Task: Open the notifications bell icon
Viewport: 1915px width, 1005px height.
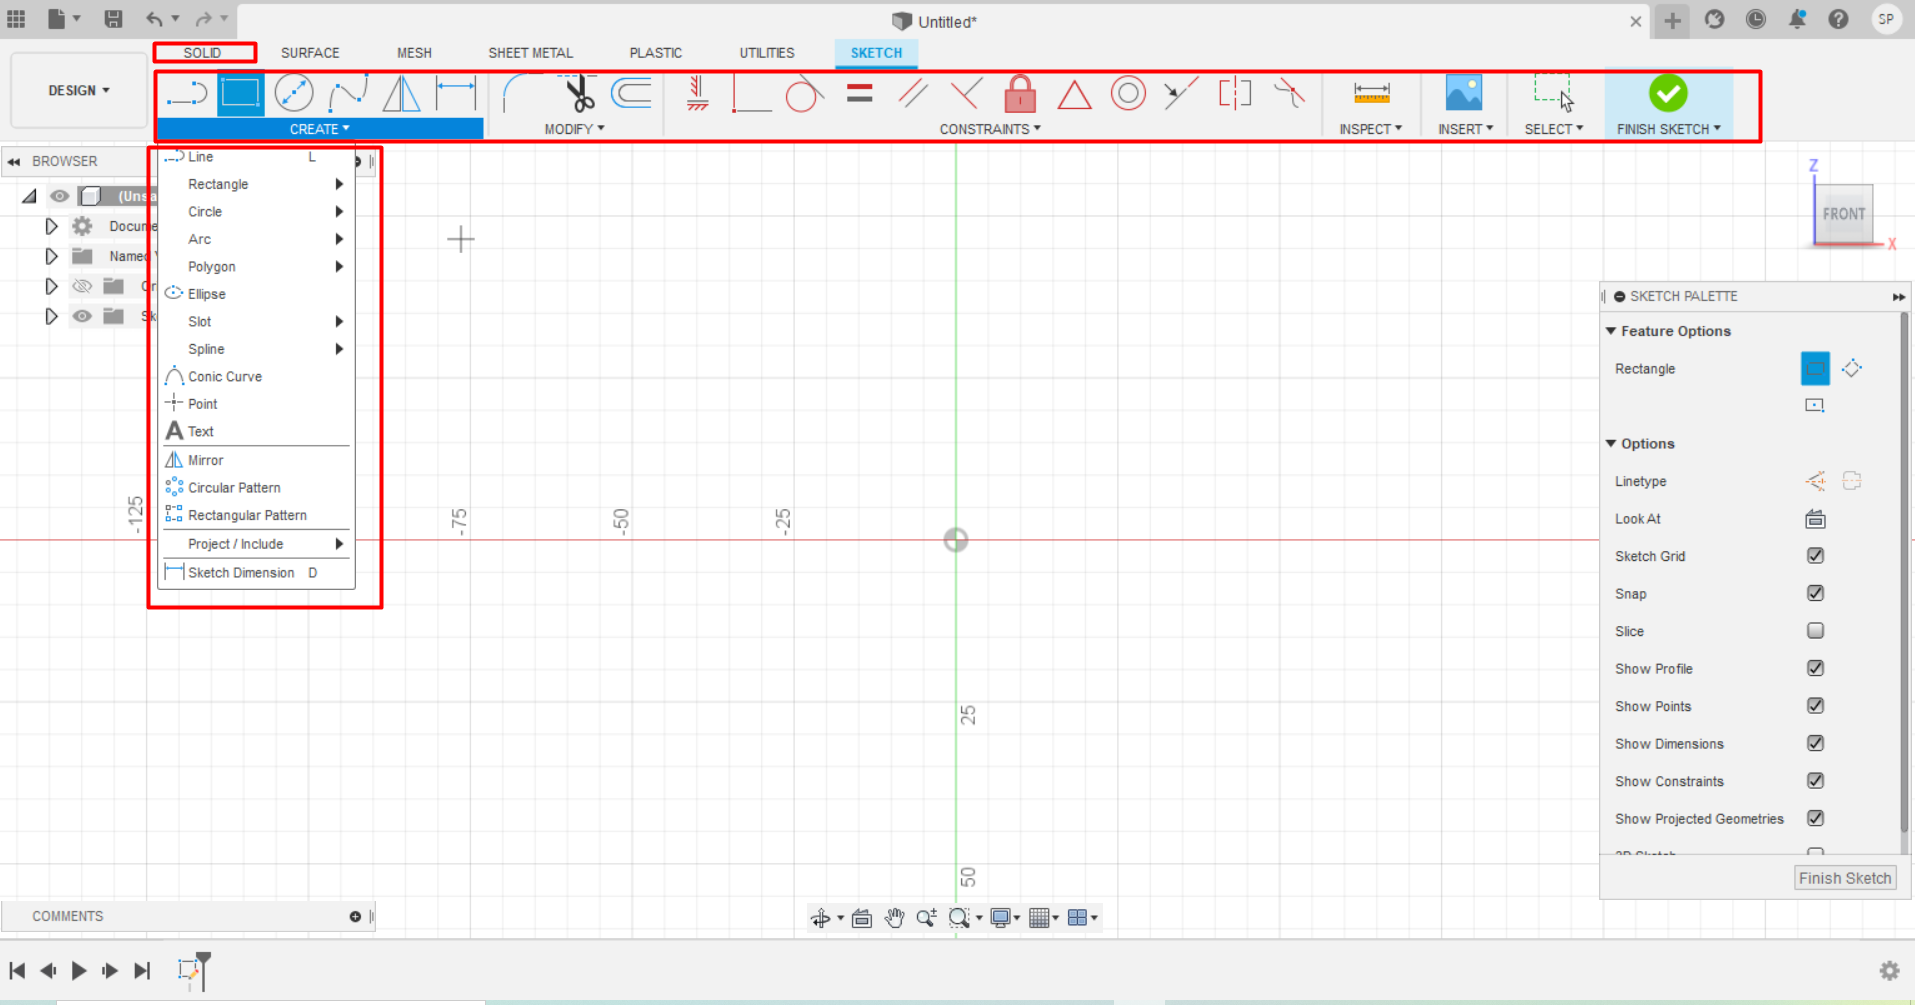Action: click(1797, 19)
